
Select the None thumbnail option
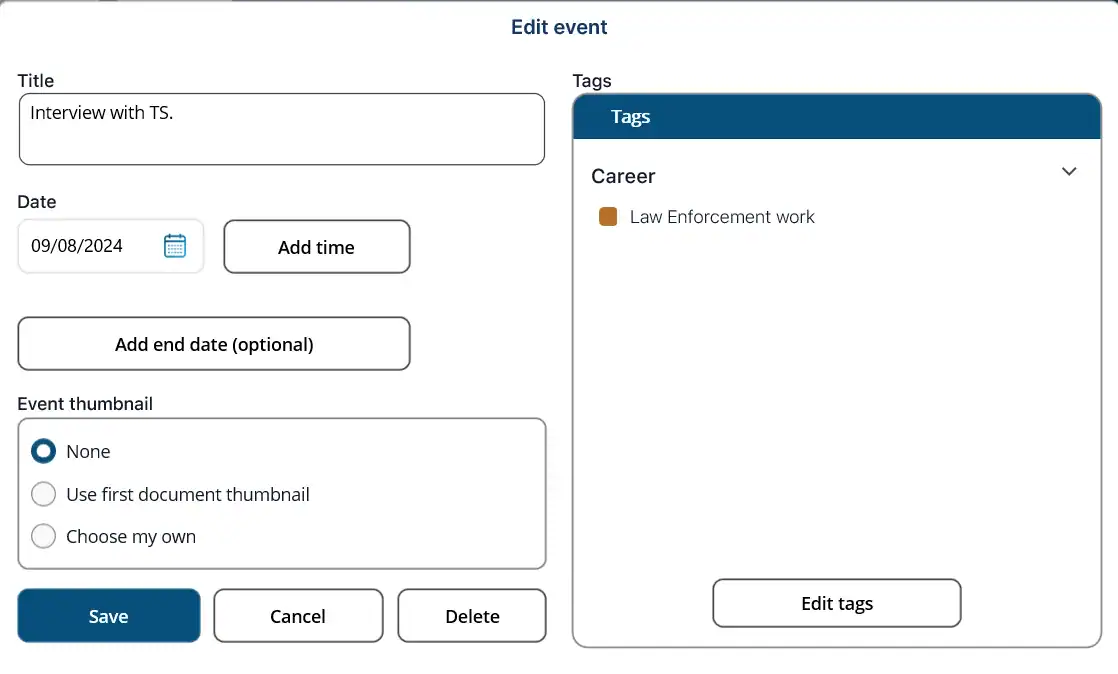coord(44,452)
